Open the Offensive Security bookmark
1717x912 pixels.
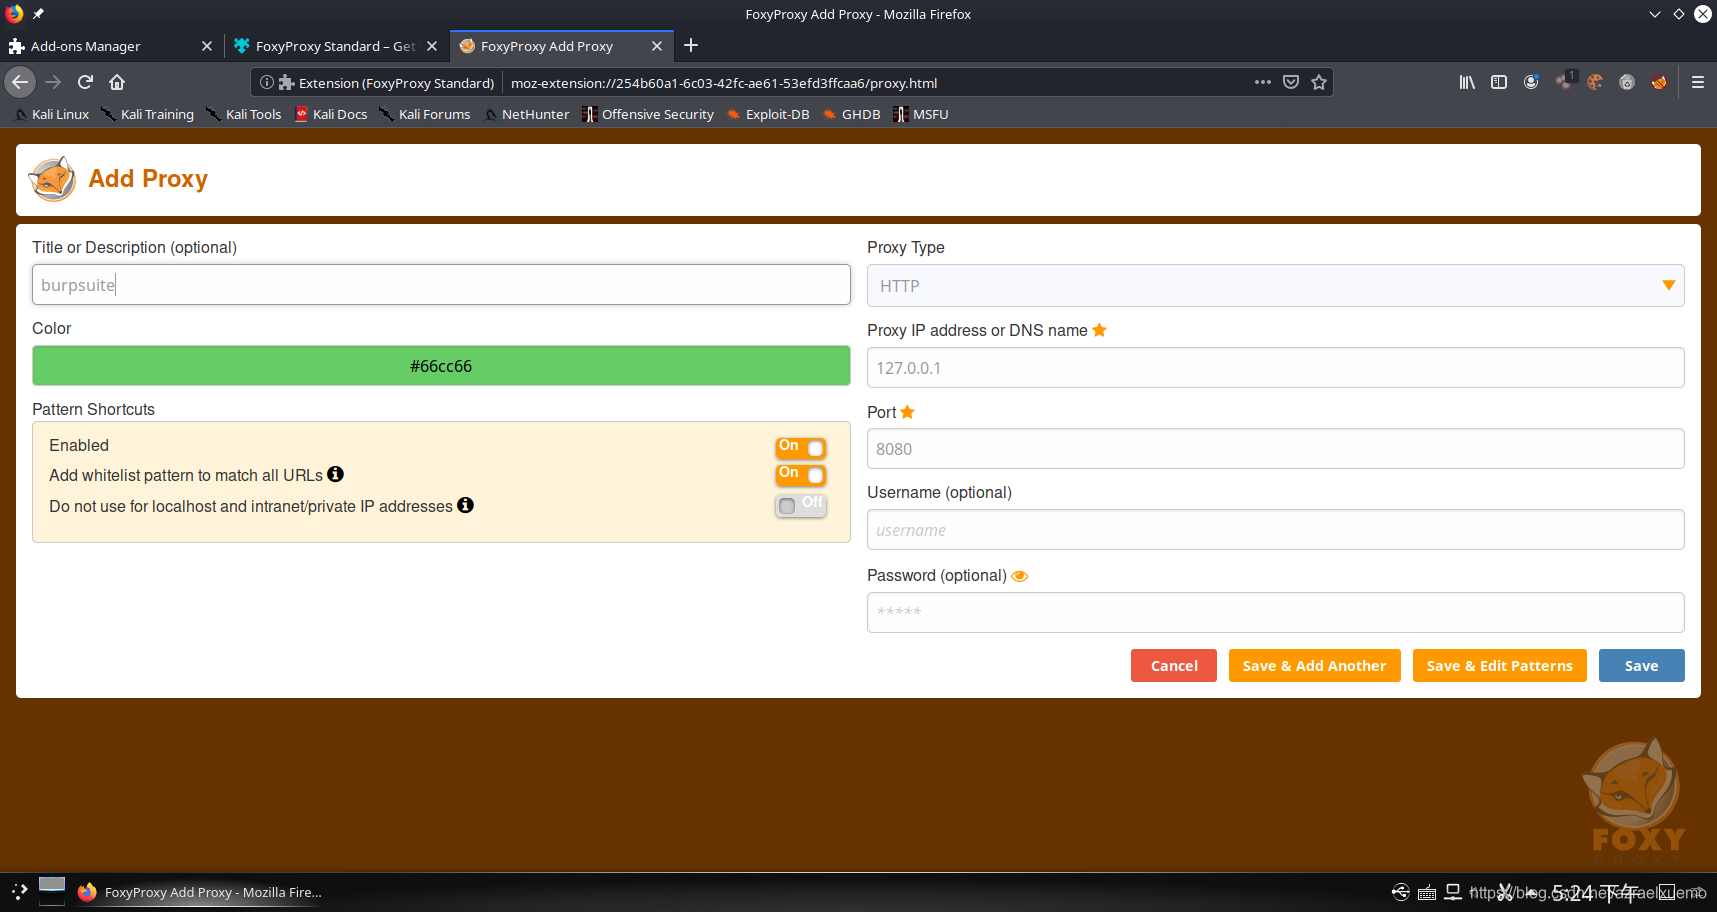tap(648, 114)
